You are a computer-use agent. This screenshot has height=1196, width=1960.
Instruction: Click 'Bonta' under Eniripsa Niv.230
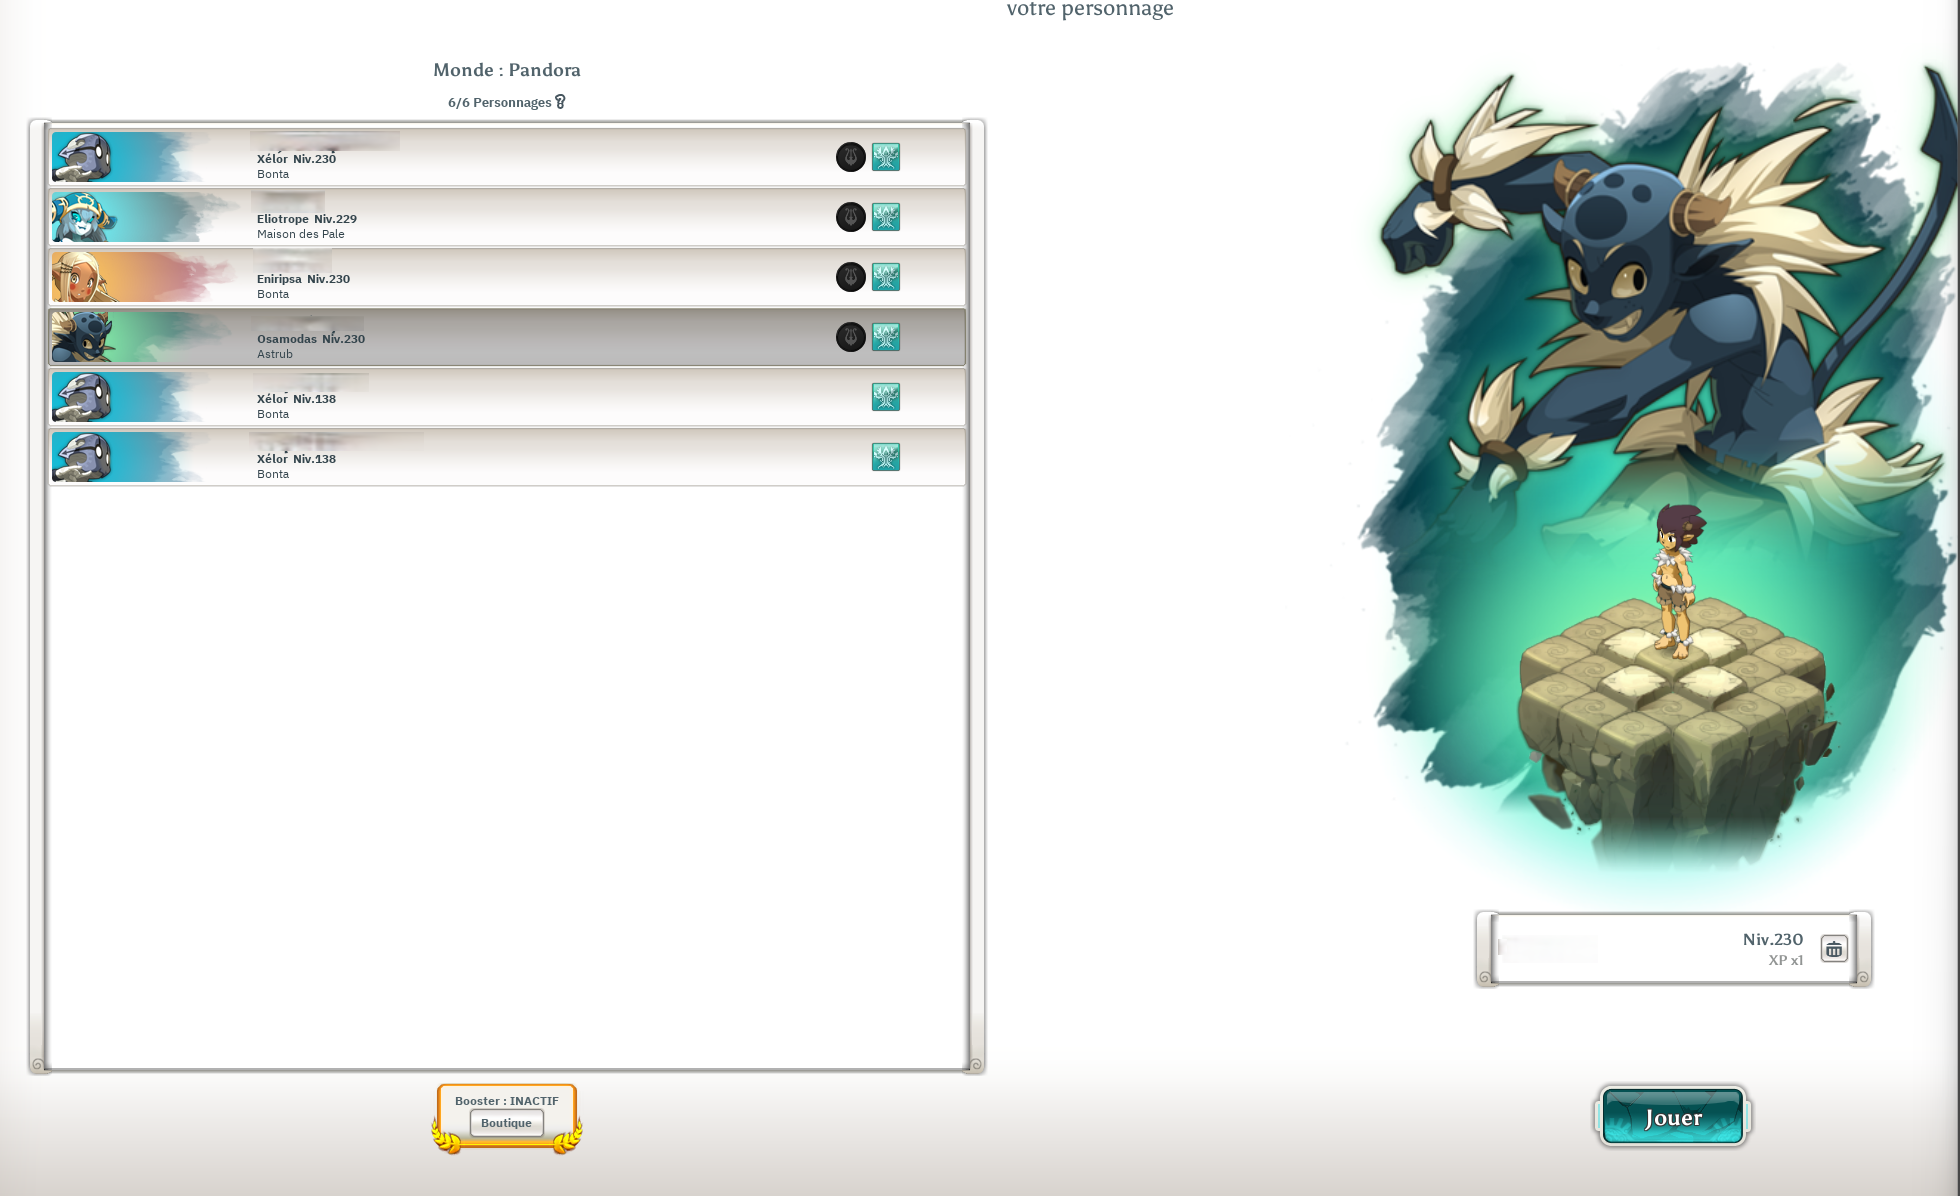(273, 294)
